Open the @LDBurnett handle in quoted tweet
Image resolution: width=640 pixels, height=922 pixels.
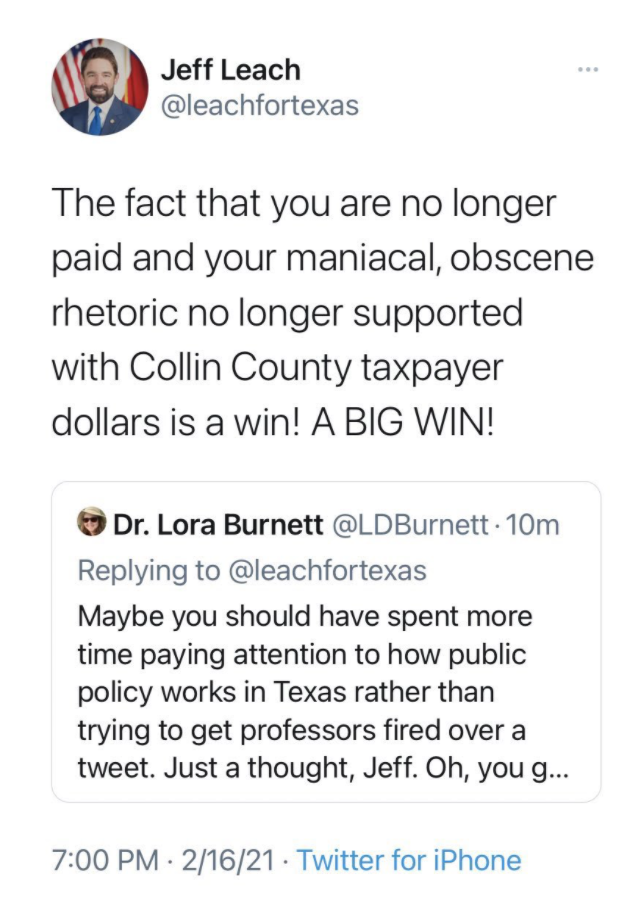pyautogui.click(x=411, y=525)
